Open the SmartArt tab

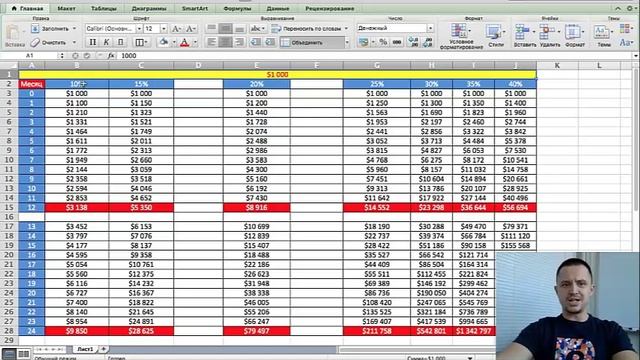coord(195,9)
